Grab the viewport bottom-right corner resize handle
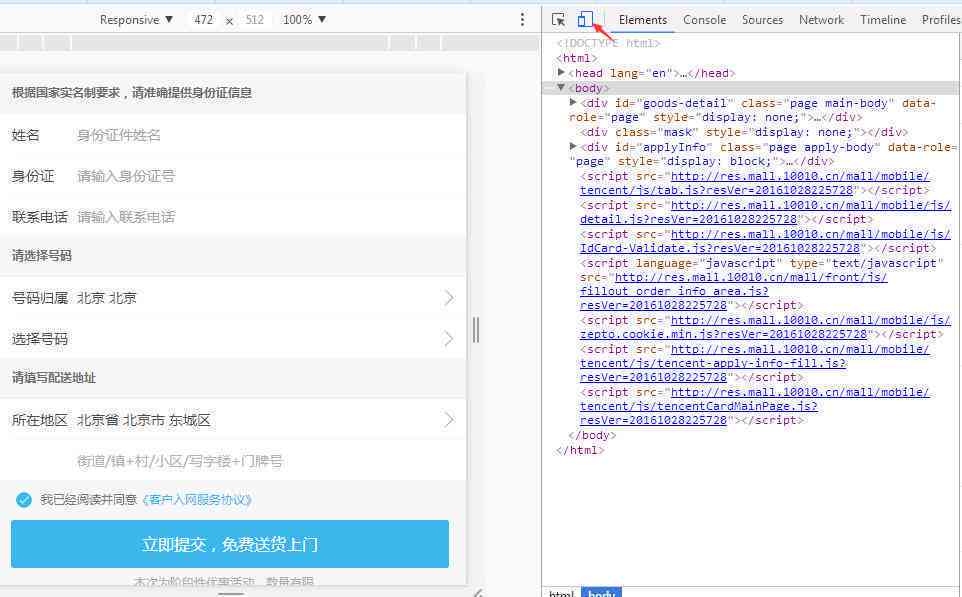Screen dimensions: 962x597 tap(478, 592)
